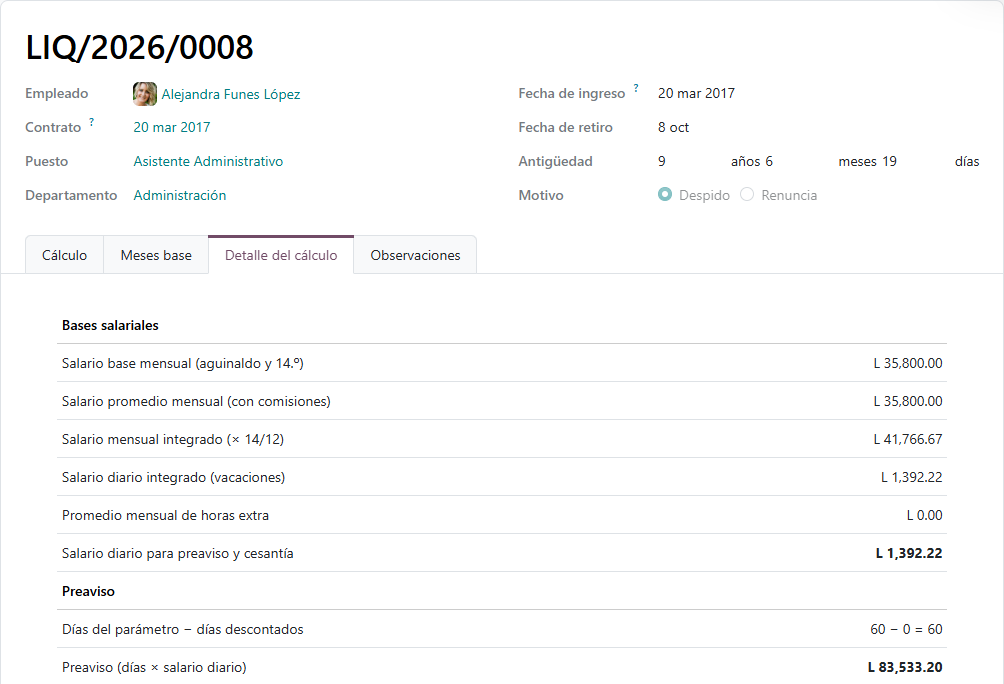This screenshot has width=1004, height=684.
Task: Click the Antigüedad months value 6
Action: 769,161
